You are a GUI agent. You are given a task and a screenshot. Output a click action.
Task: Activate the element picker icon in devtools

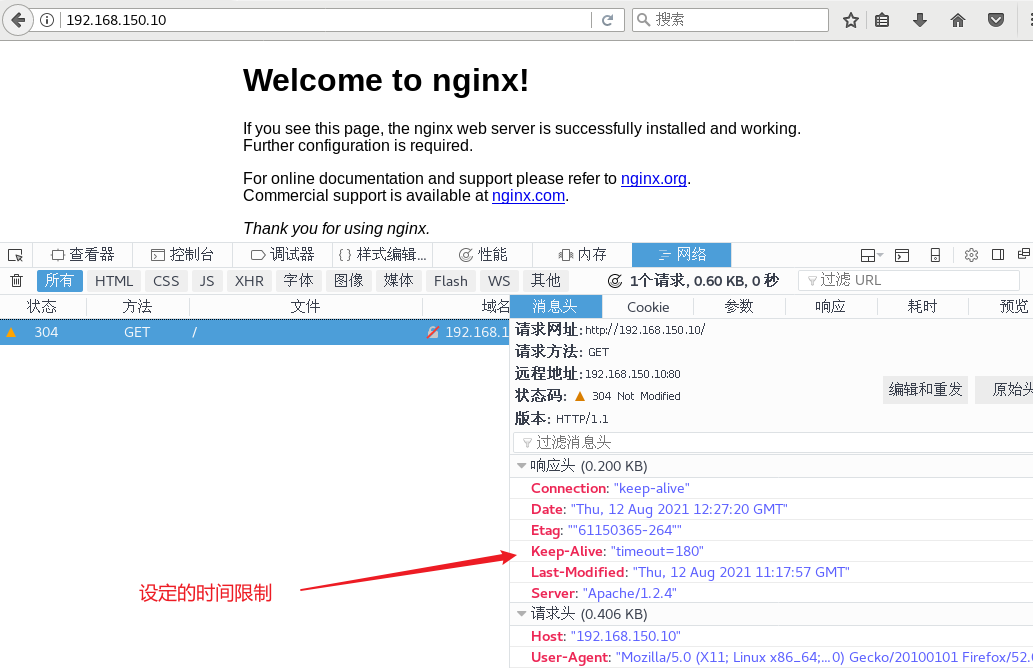pyautogui.click(x=15, y=255)
